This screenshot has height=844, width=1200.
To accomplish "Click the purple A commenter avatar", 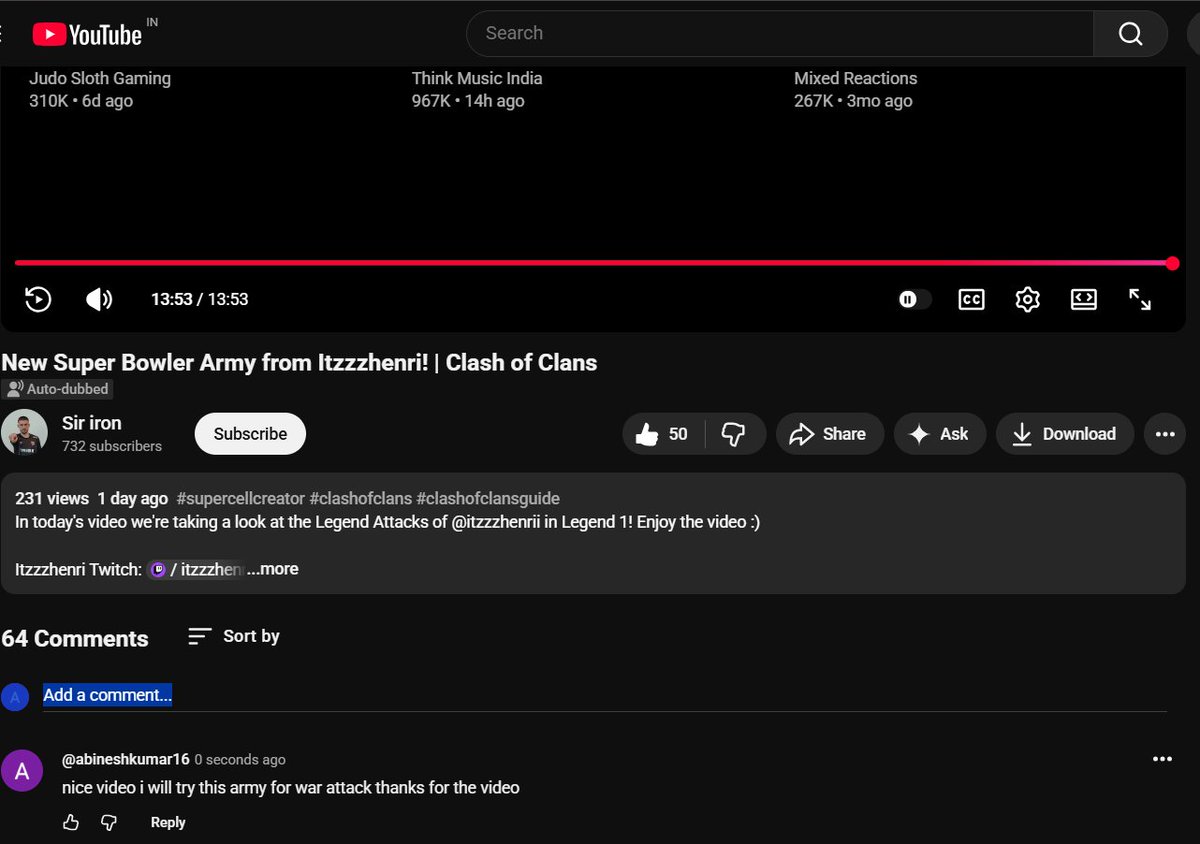I will point(22,771).
